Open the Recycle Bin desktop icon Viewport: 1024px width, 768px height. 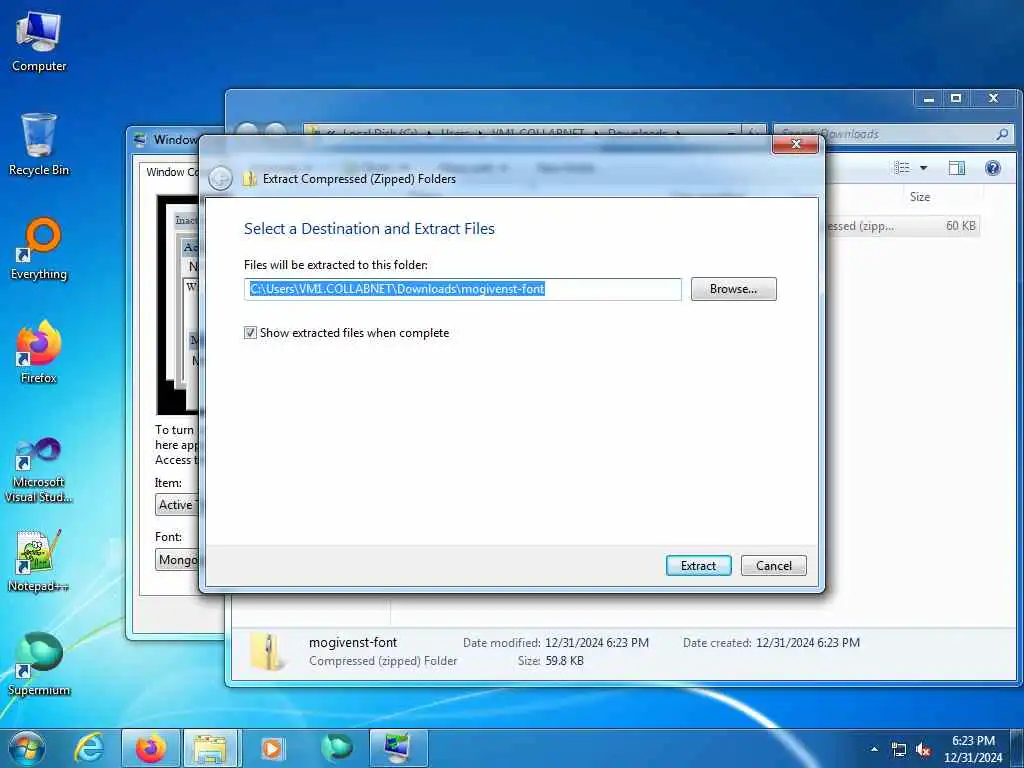click(x=39, y=145)
